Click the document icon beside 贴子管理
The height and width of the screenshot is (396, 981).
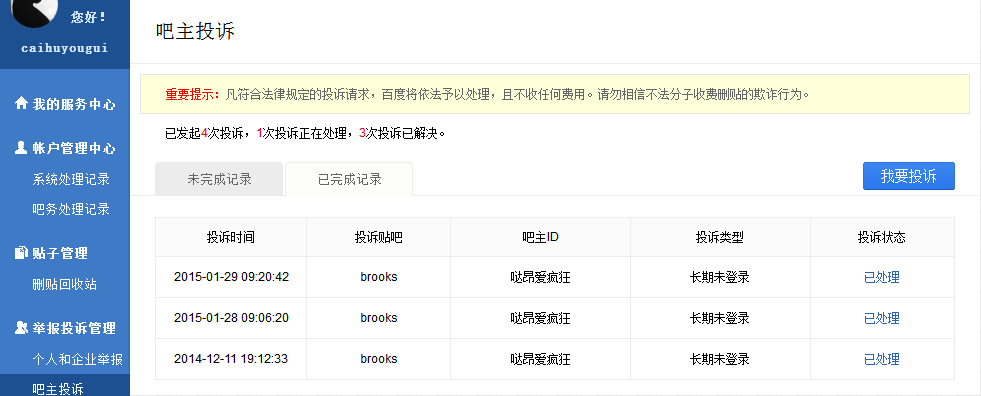(21, 253)
